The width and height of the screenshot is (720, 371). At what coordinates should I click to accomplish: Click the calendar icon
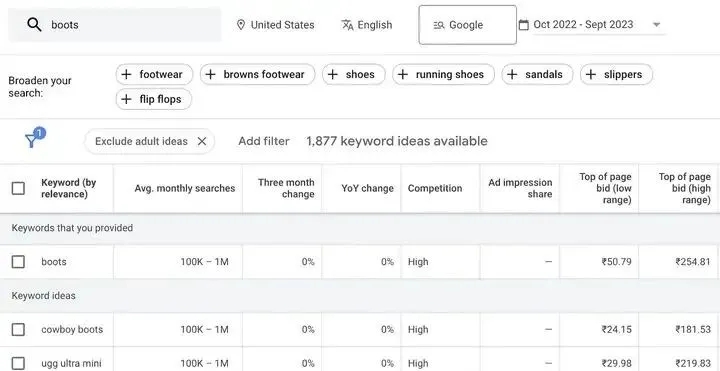pos(523,25)
